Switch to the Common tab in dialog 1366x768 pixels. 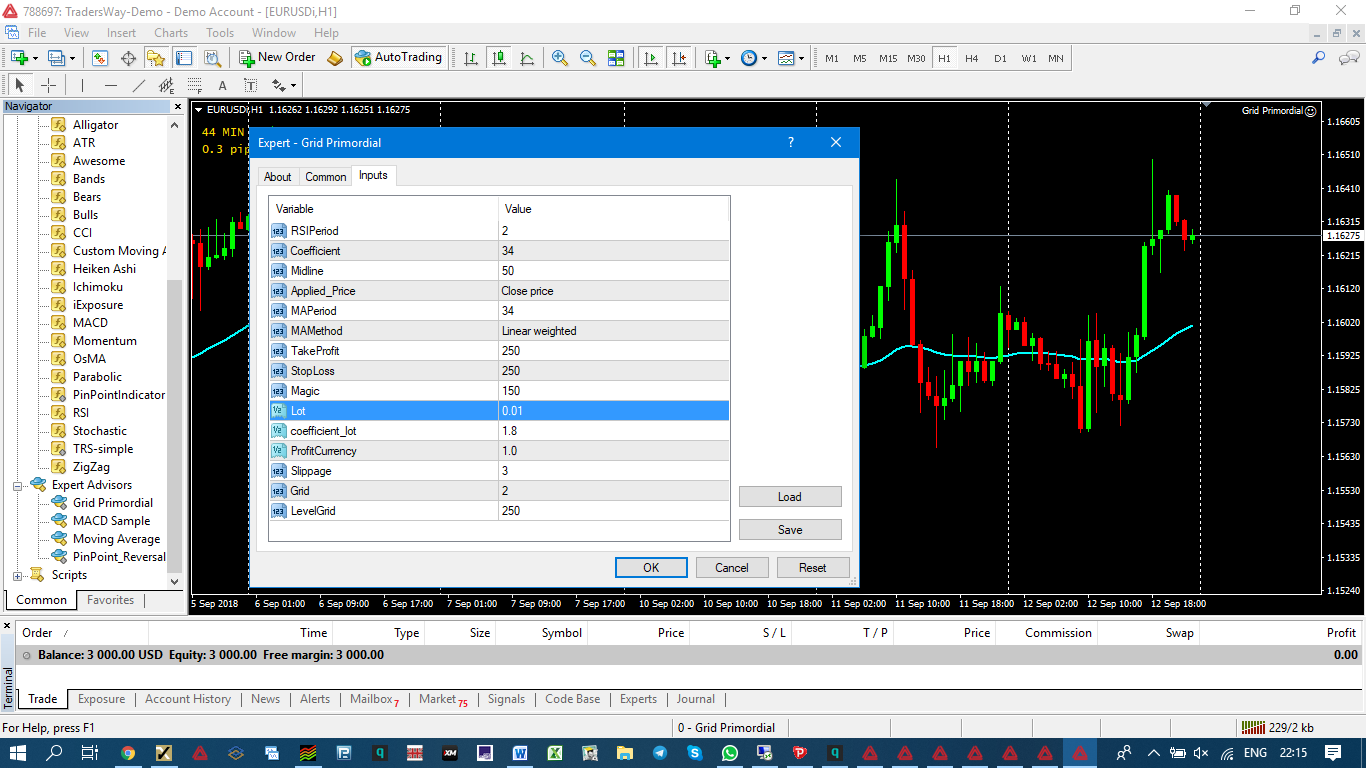point(326,177)
